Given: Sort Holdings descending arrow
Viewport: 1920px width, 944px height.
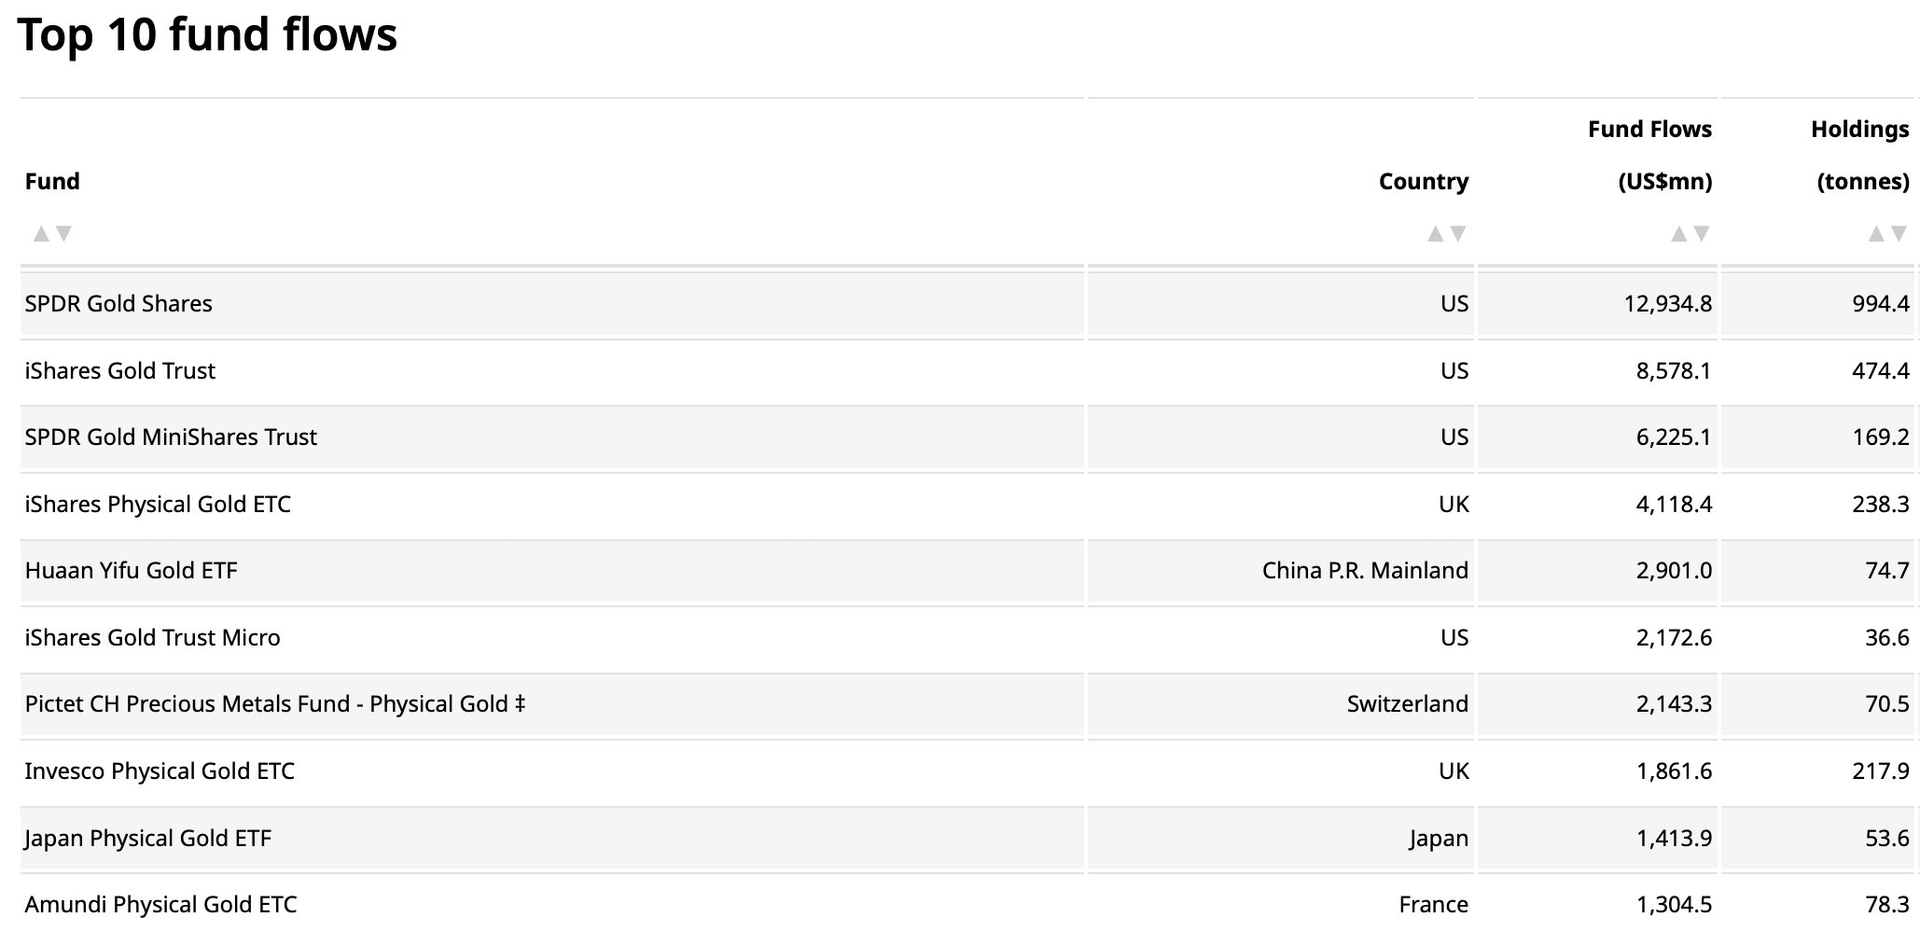Looking at the screenshot, I should click(1899, 234).
